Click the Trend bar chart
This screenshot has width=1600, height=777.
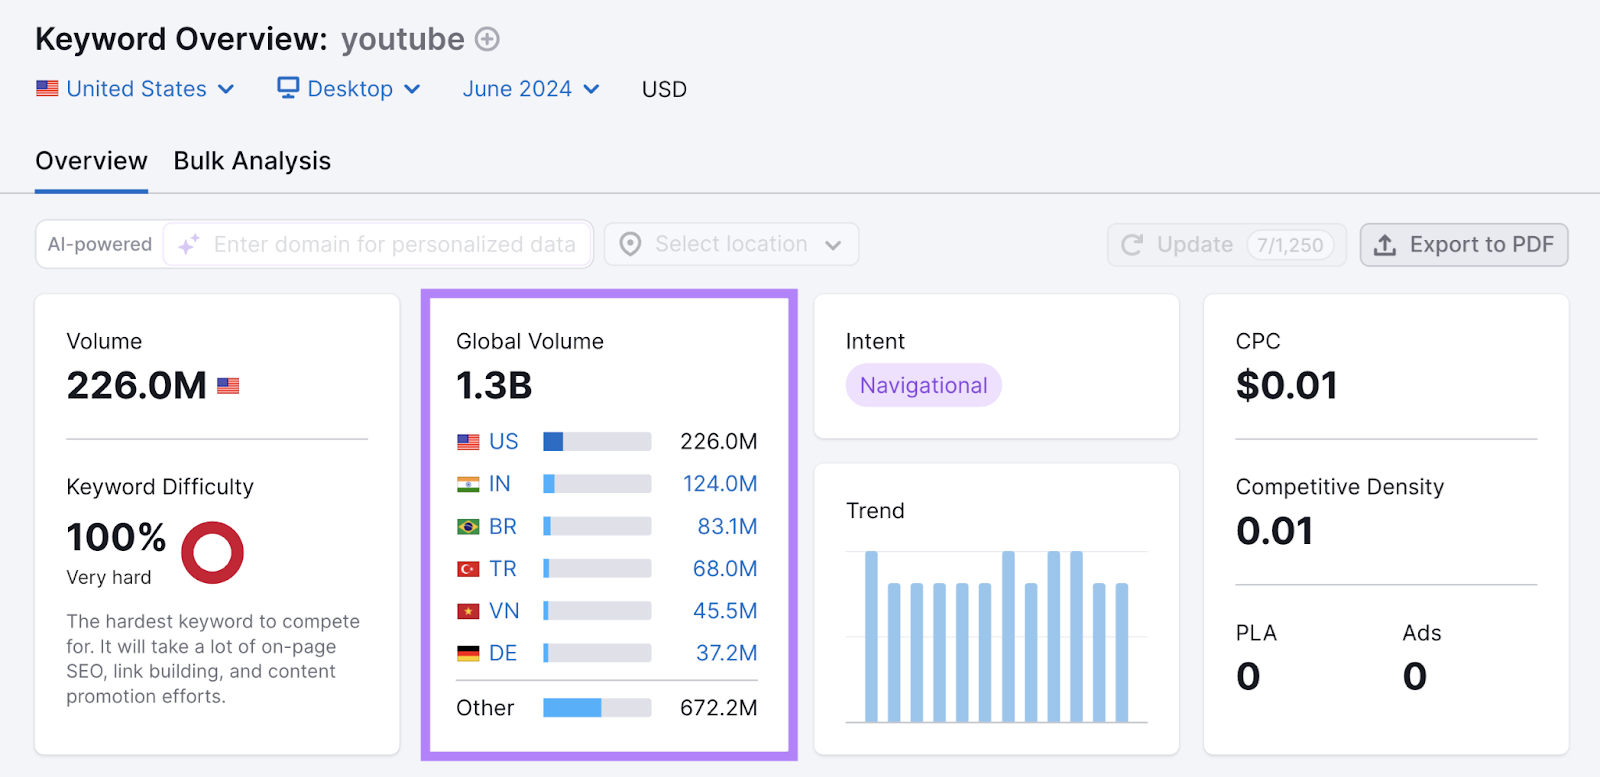[996, 636]
